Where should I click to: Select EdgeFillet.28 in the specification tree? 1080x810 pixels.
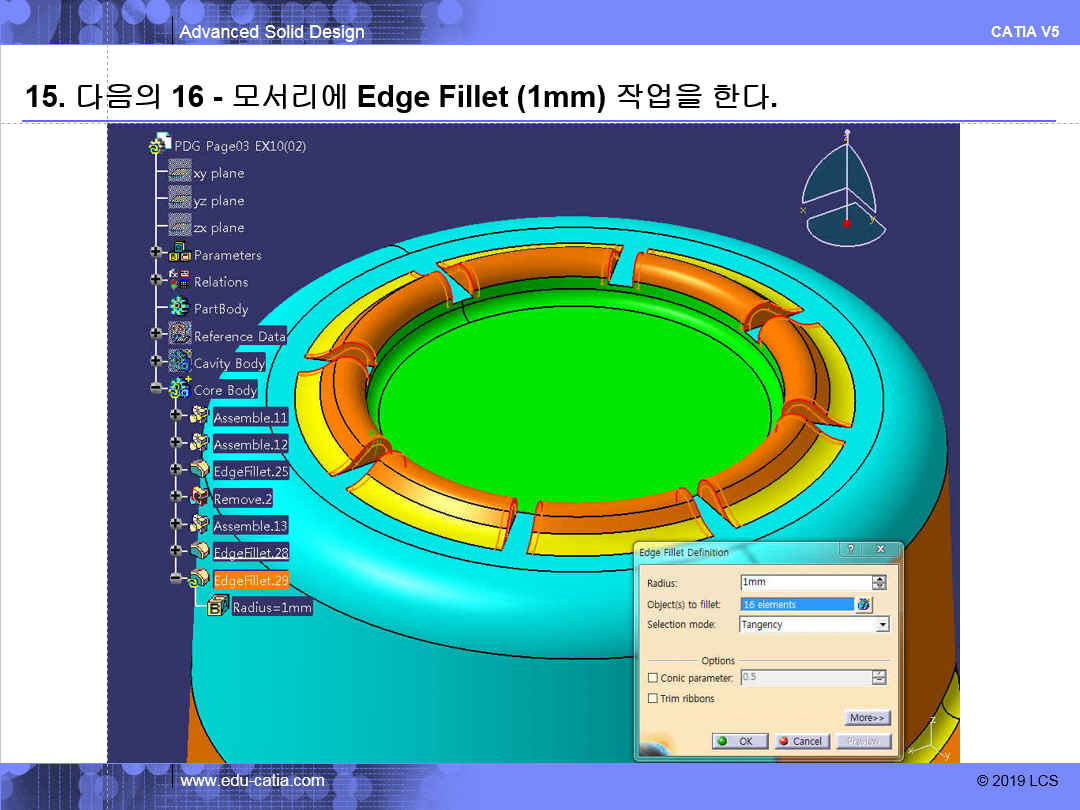[250, 552]
